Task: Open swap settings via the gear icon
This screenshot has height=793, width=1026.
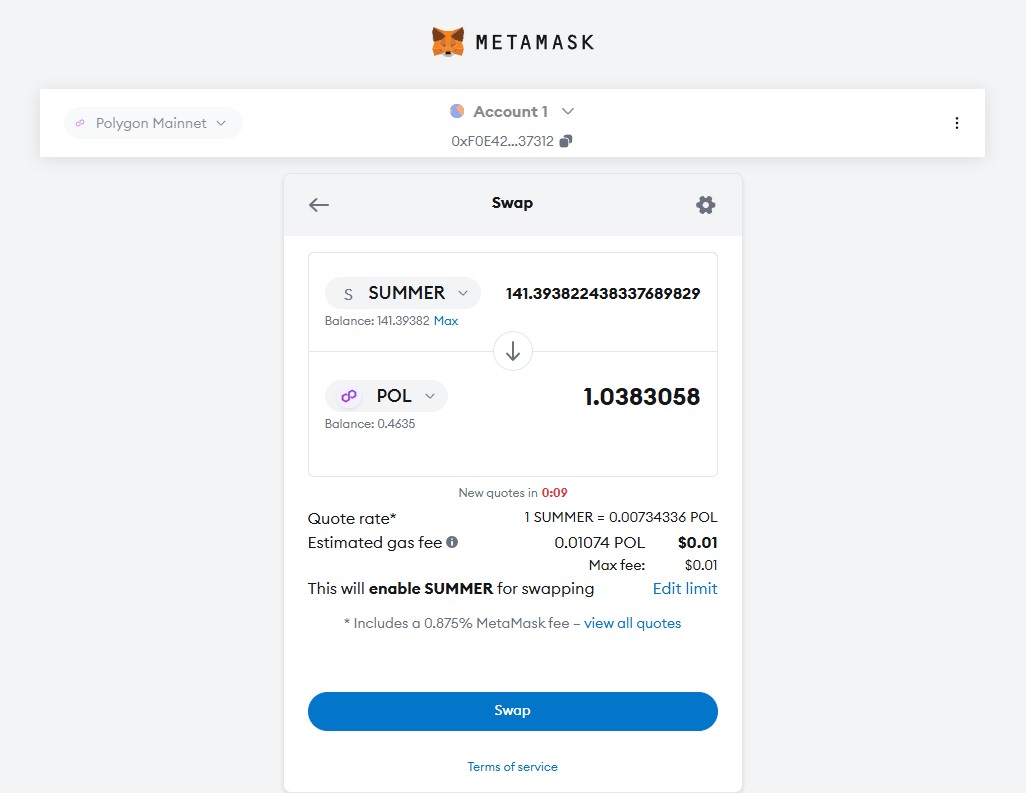Action: tap(705, 205)
